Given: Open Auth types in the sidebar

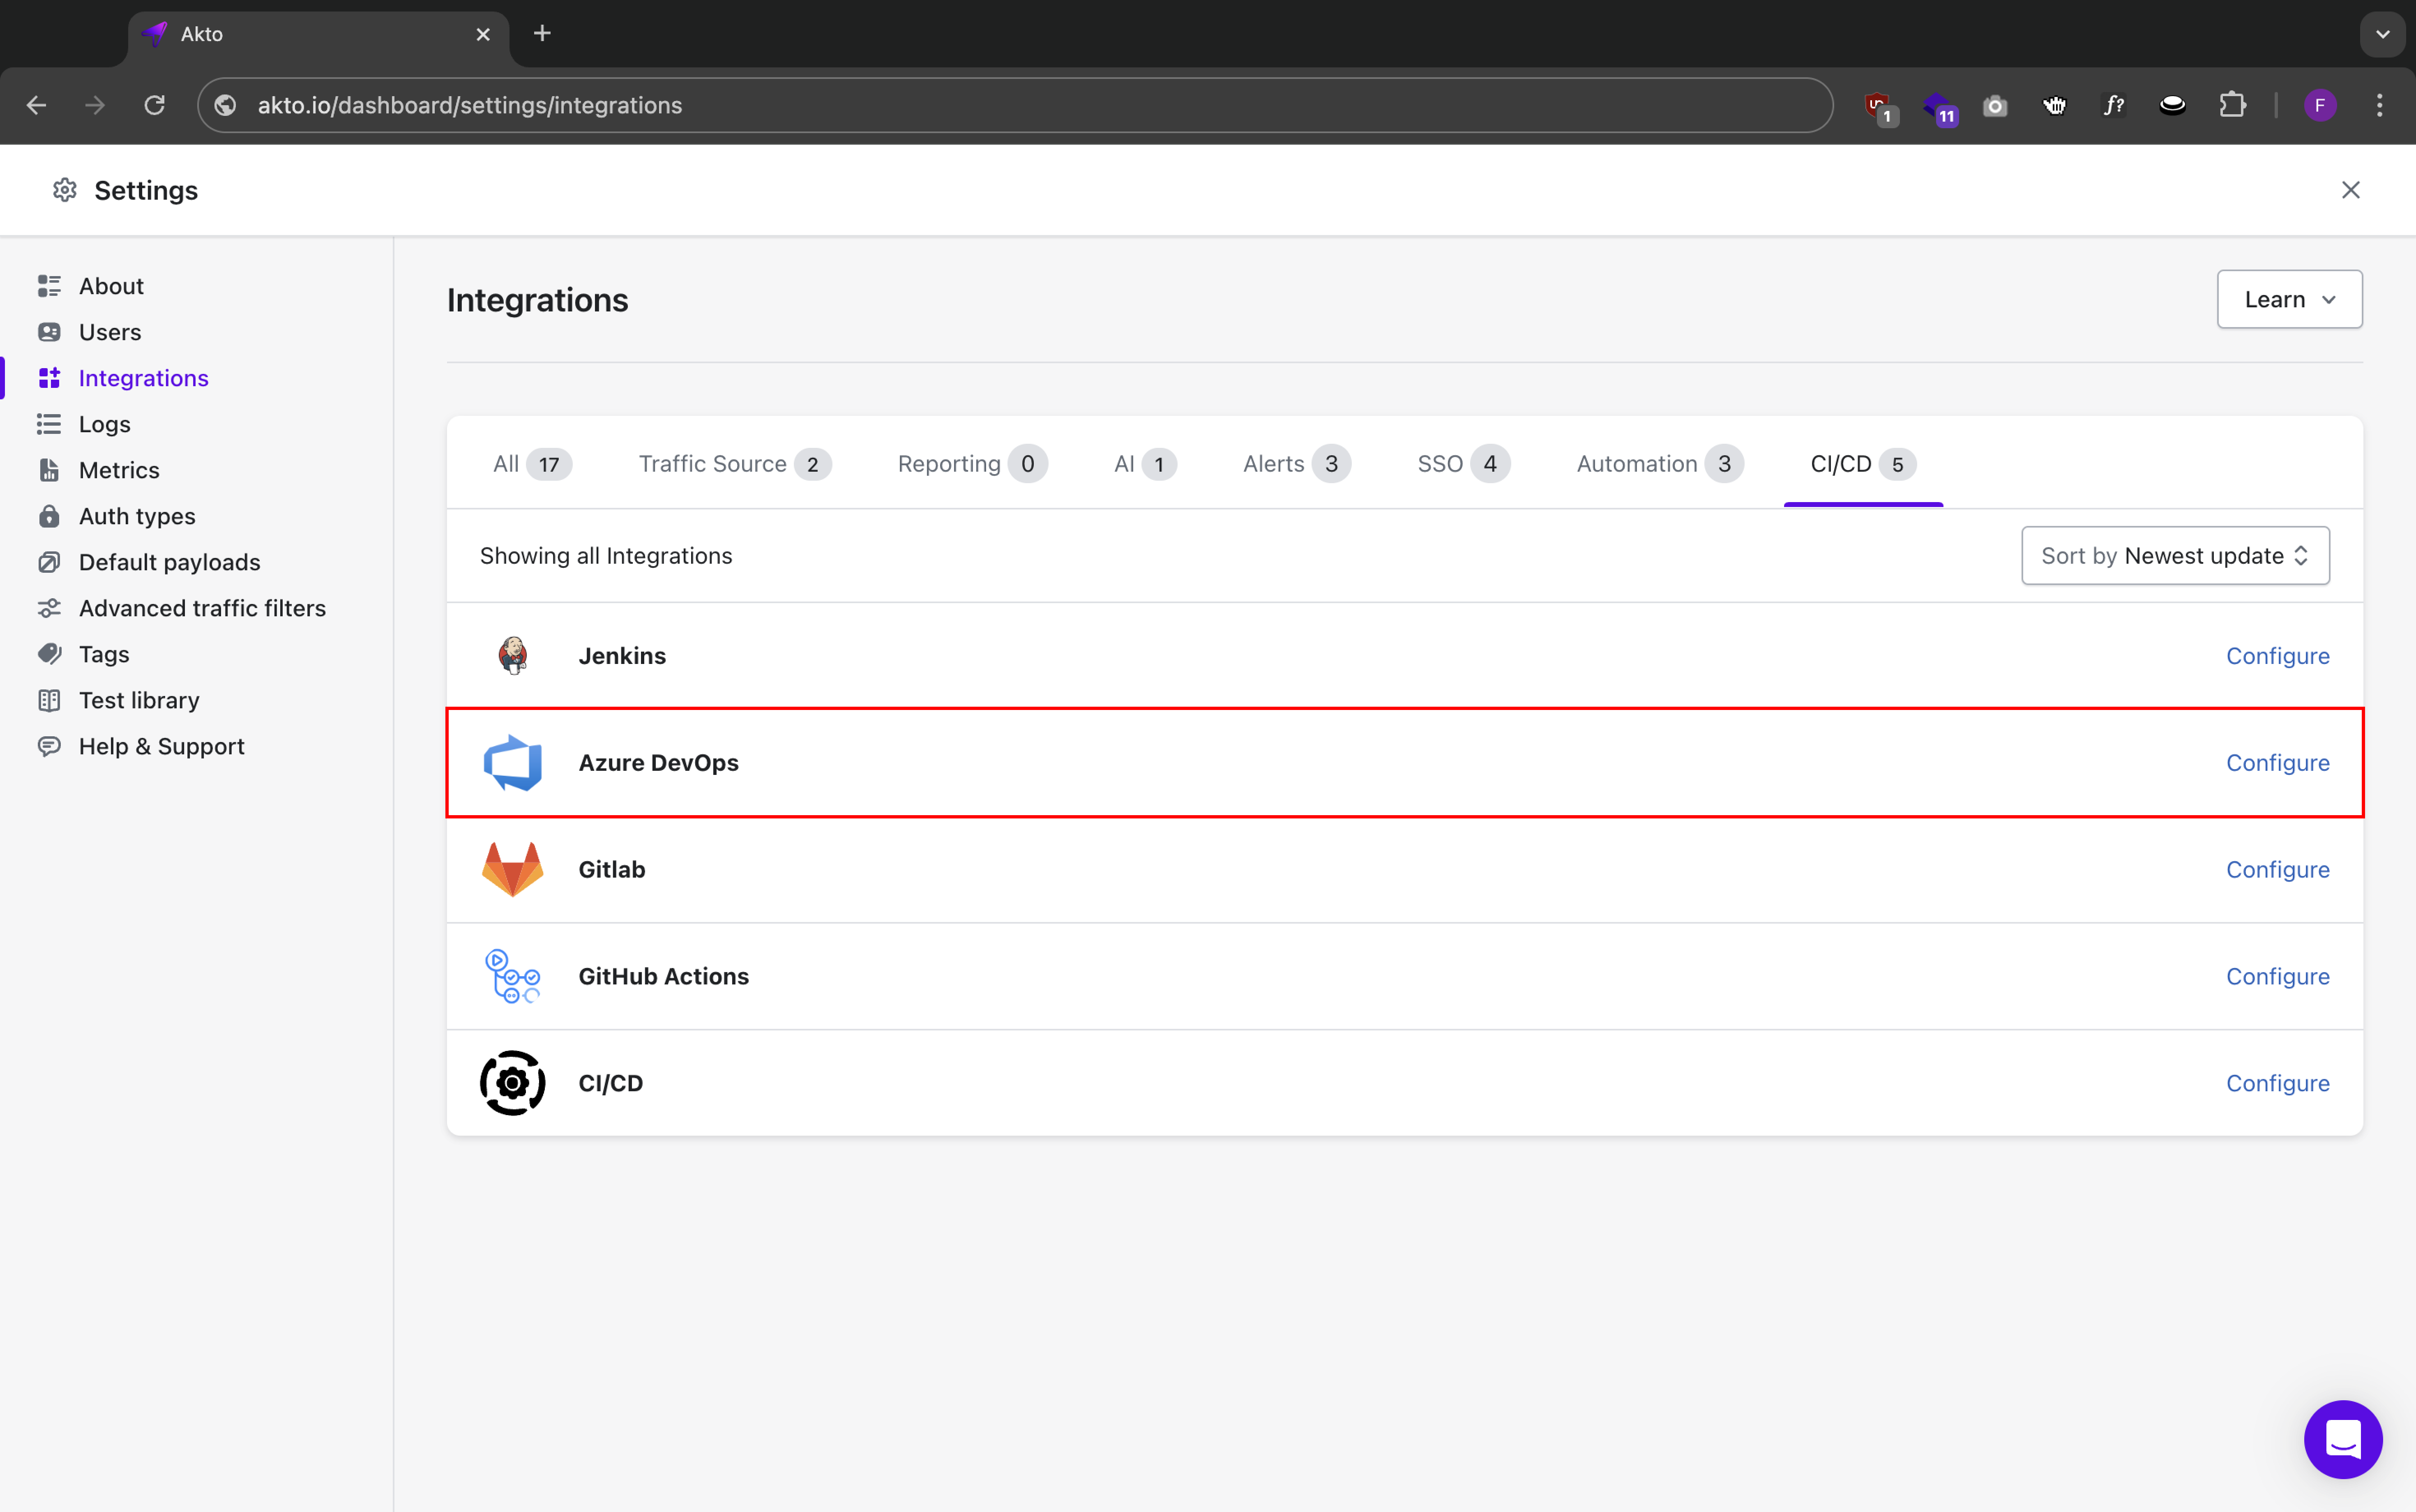Looking at the screenshot, I should (137, 516).
